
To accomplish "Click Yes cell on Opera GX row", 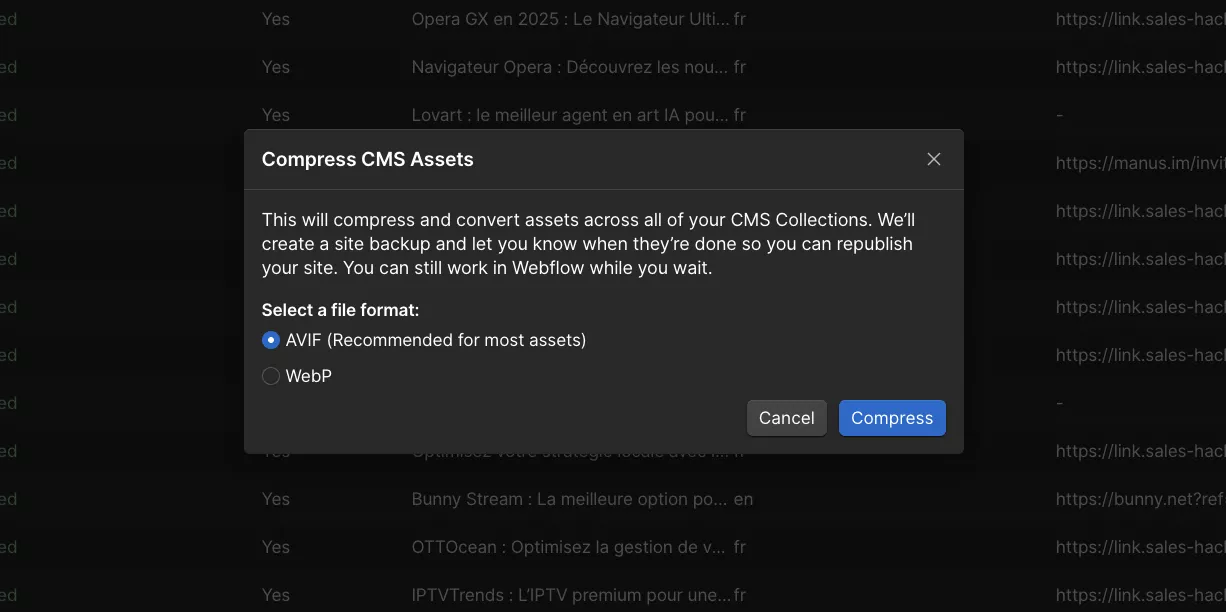I will click(x=275, y=18).
